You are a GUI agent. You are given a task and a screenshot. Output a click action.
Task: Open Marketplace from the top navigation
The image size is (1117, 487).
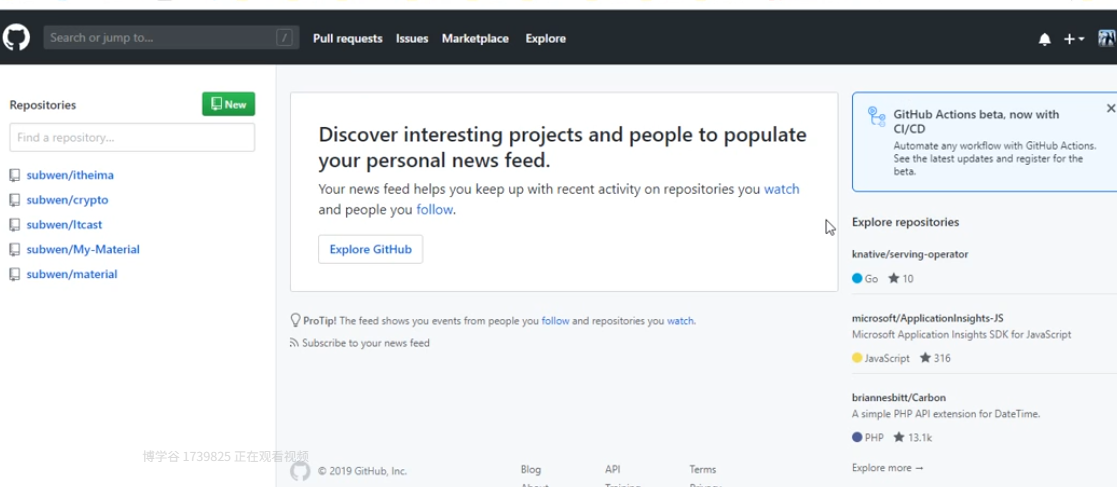click(475, 38)
